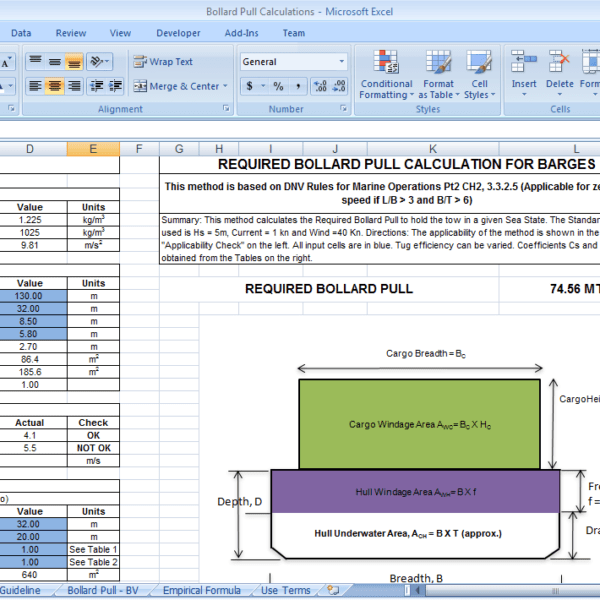Open the Format as Table gallery
The image size is (600, 600).
click(439, 75)
